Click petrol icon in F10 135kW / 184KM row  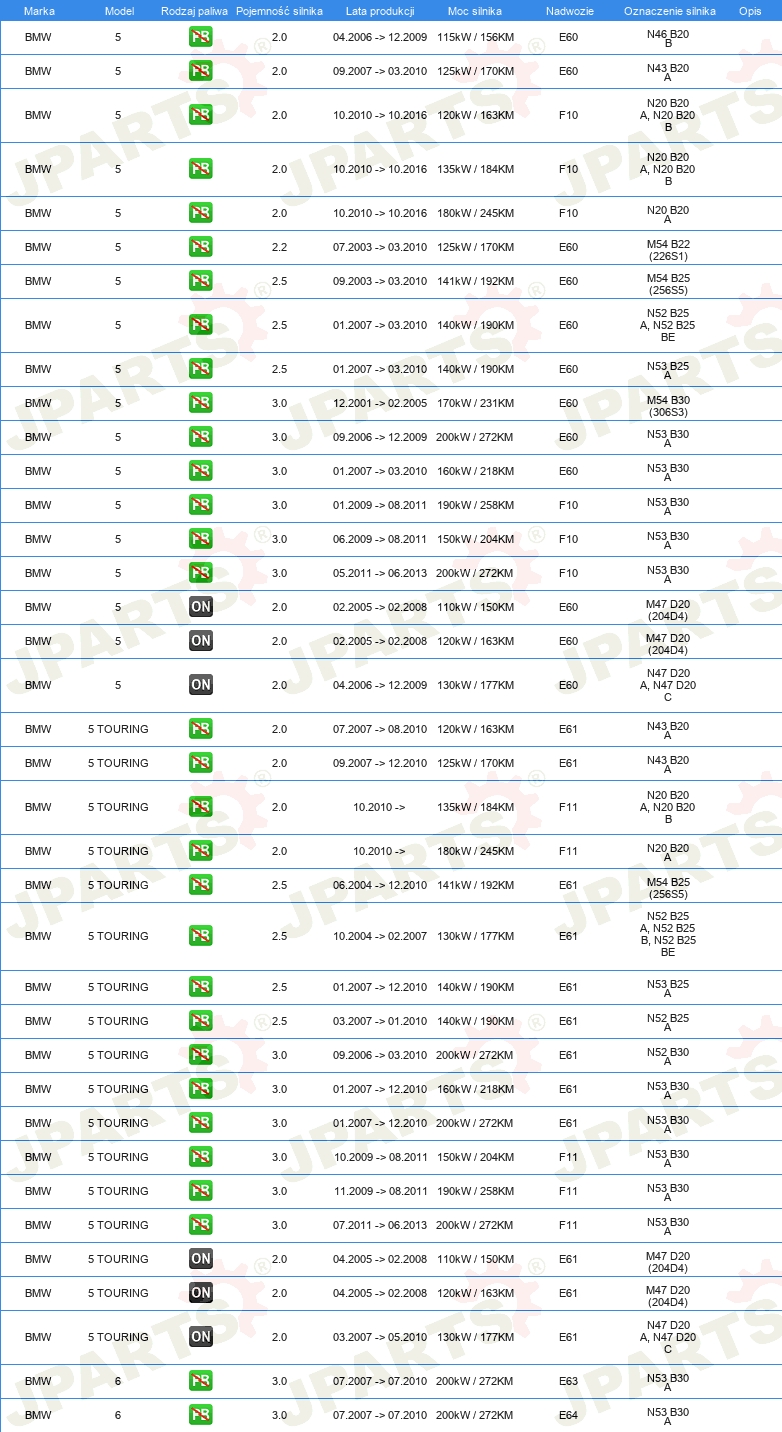click(201, 169)
